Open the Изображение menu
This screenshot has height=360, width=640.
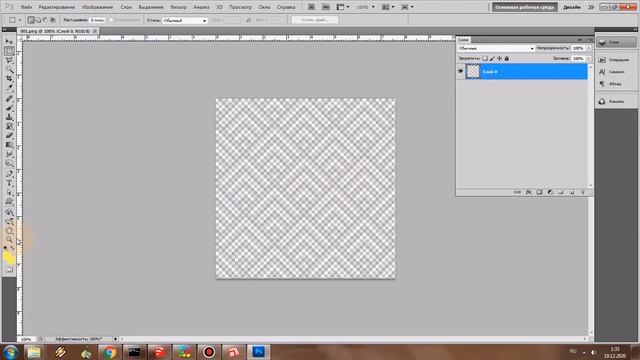point(98,7)
